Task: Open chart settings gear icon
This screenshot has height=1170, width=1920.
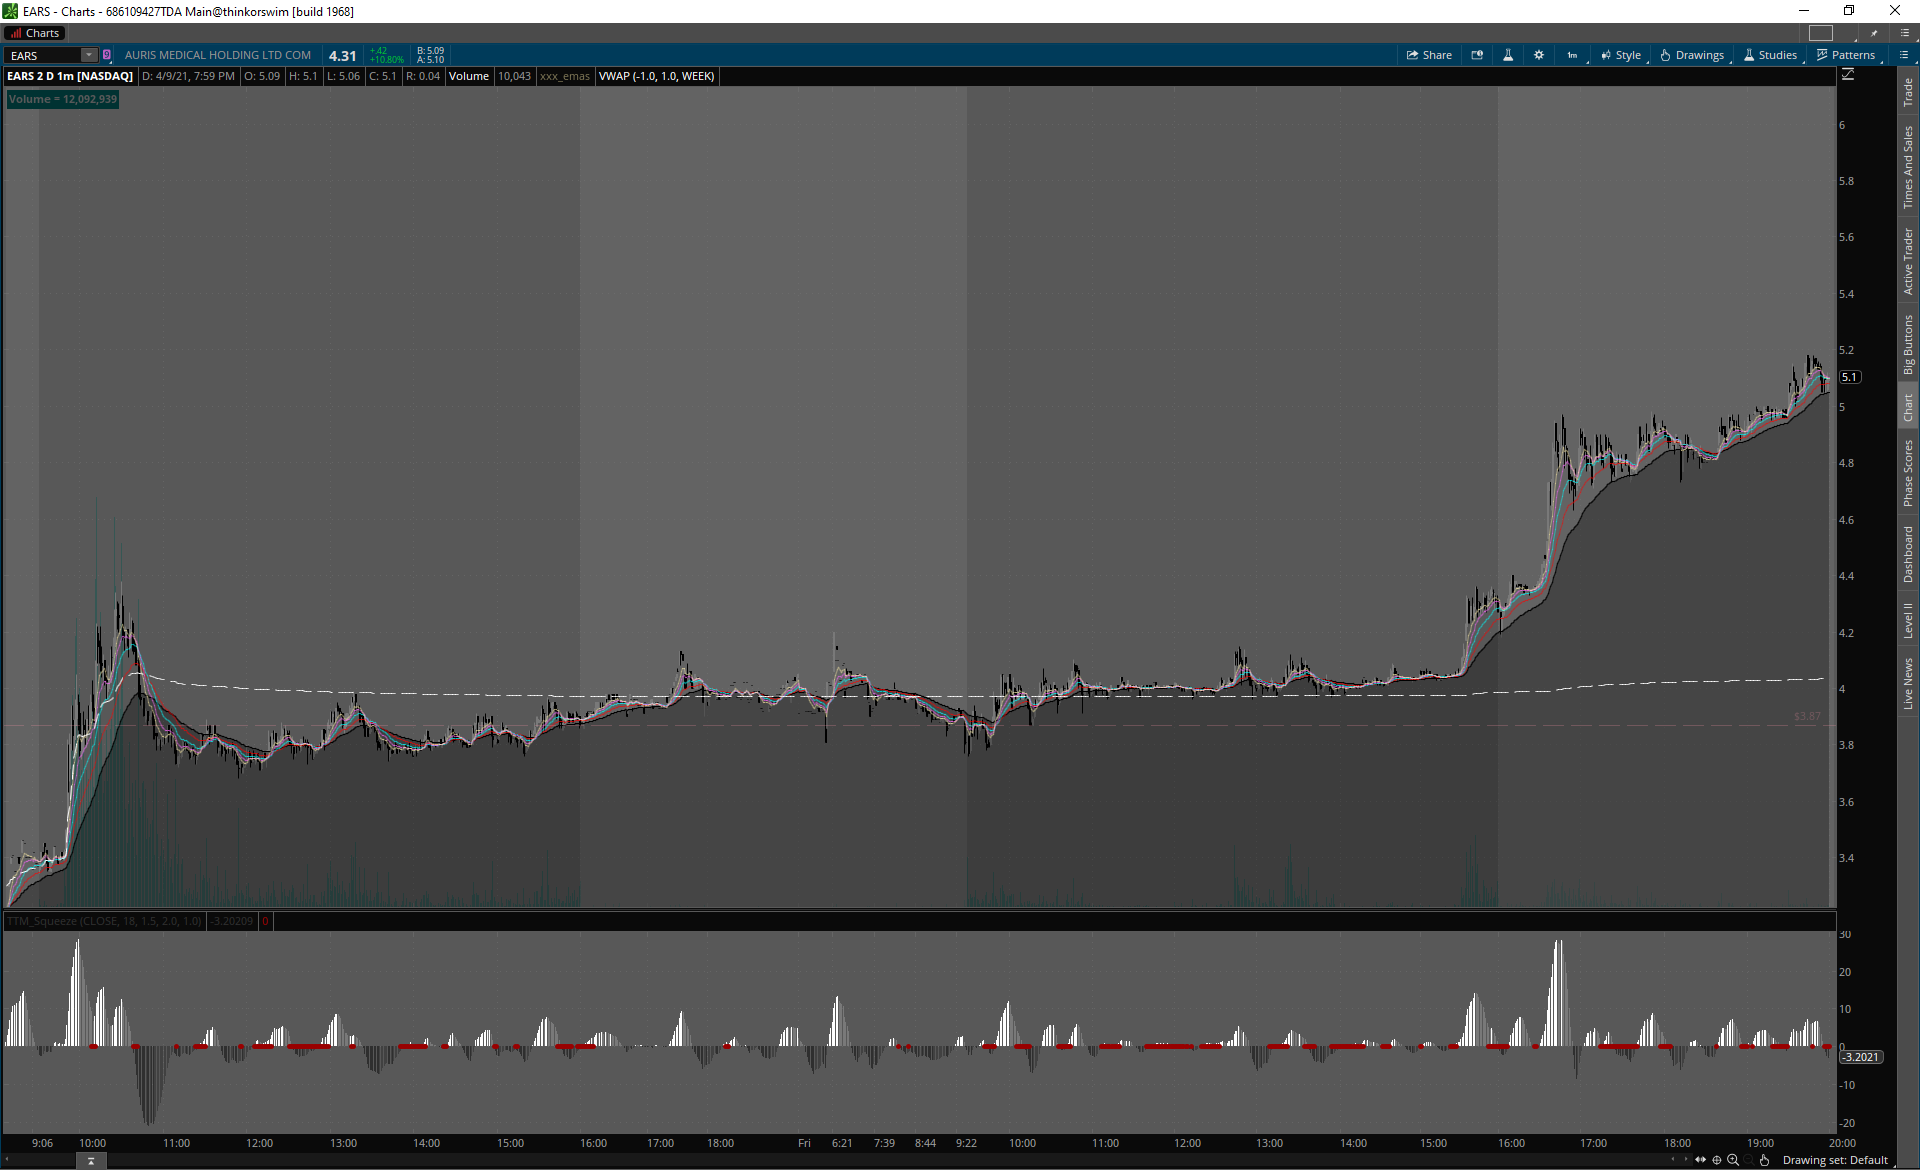Action: 1539,55
